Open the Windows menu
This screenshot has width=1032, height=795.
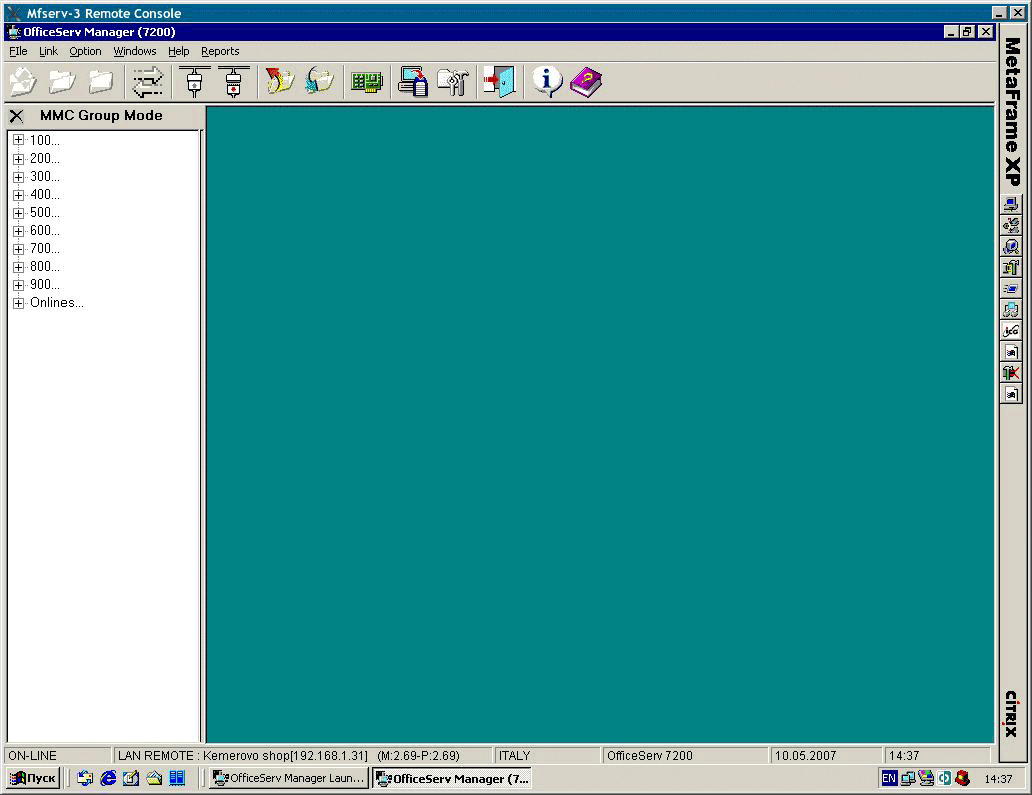tap(134, 51)
